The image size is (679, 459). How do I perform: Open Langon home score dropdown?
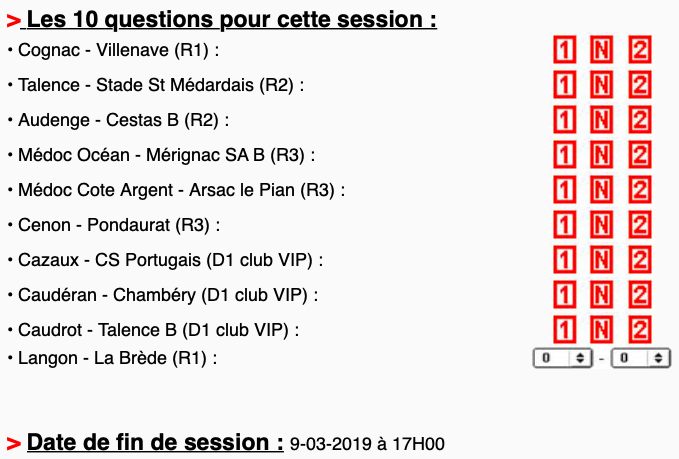tap(563, 357)
